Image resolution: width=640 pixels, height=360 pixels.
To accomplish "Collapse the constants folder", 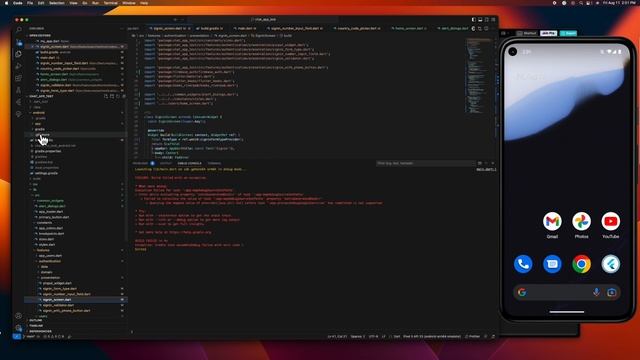I will click(44, 223).
